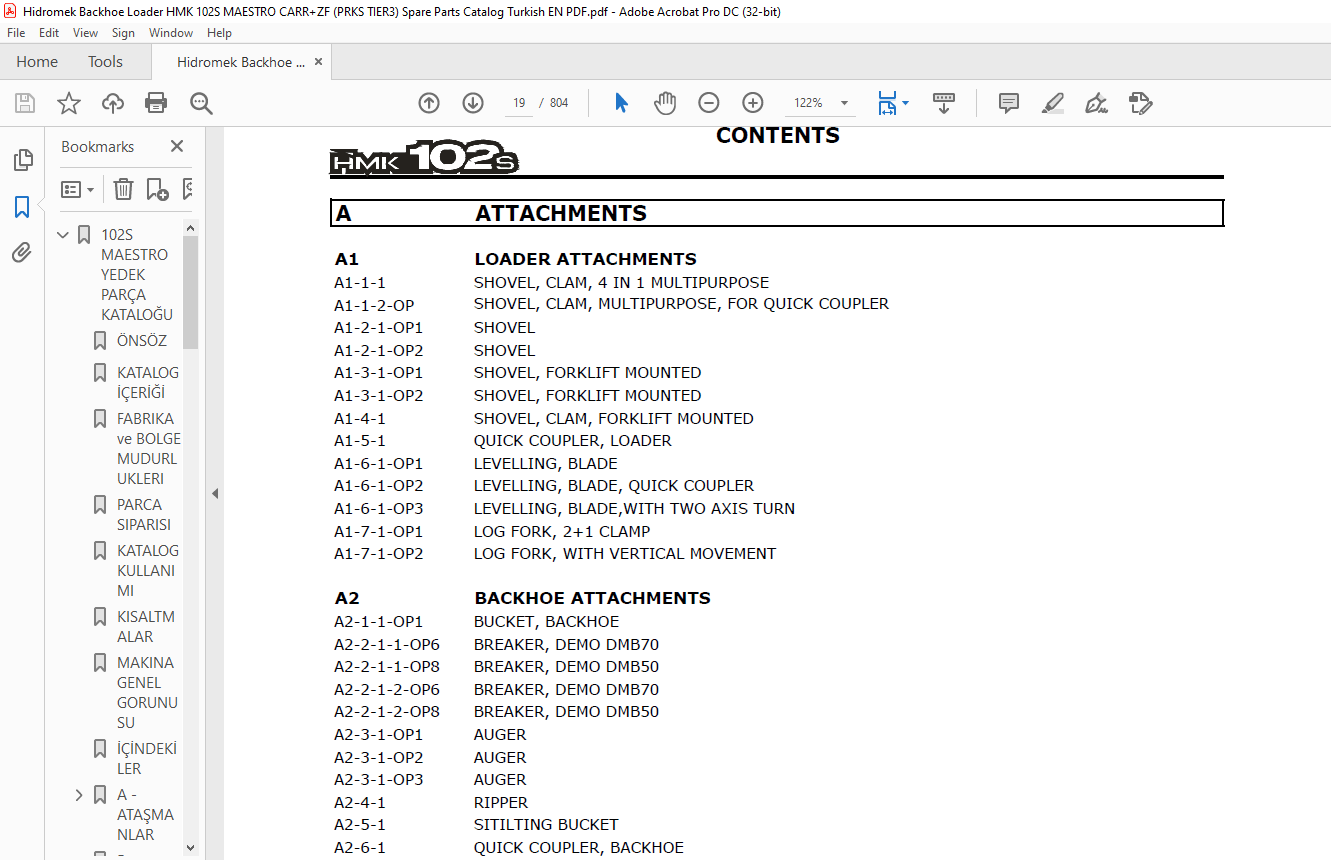Click the A2-1-1-OP1 BUCKET, BACKHOE entry
Viewport: 1331px width, 860px height.
point(476,622)
